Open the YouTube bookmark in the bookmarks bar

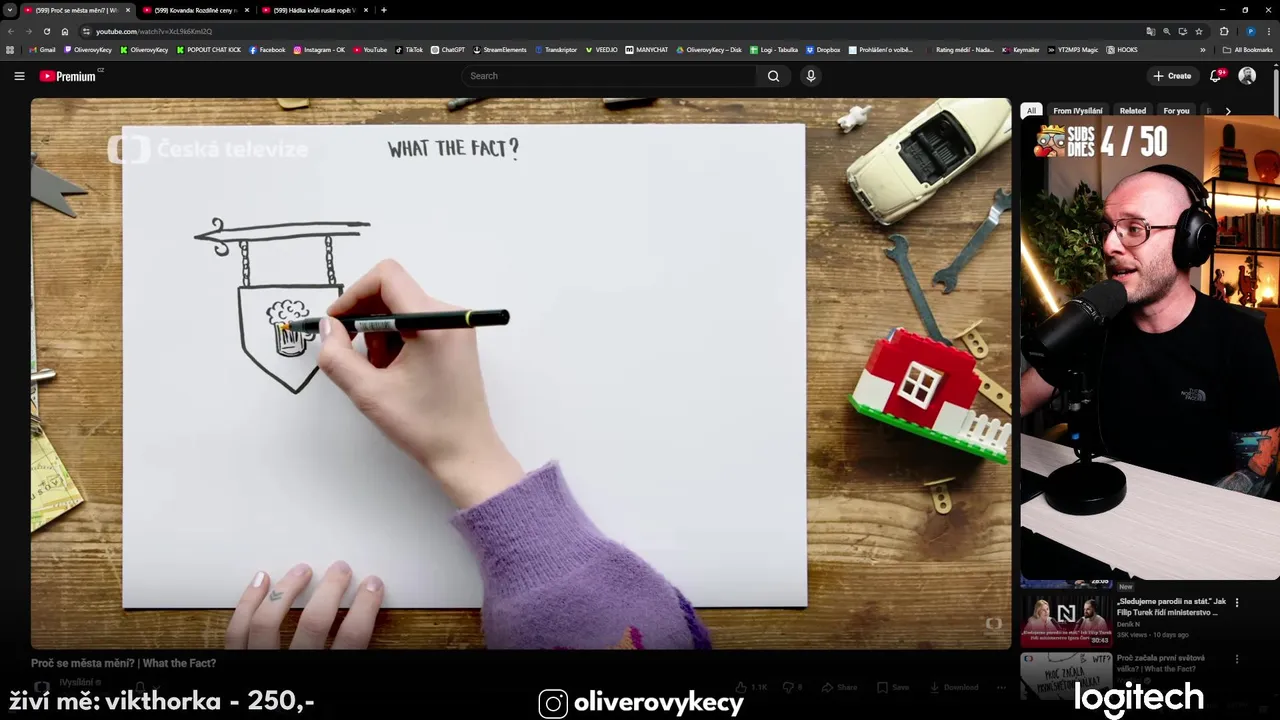pos(370,49)
